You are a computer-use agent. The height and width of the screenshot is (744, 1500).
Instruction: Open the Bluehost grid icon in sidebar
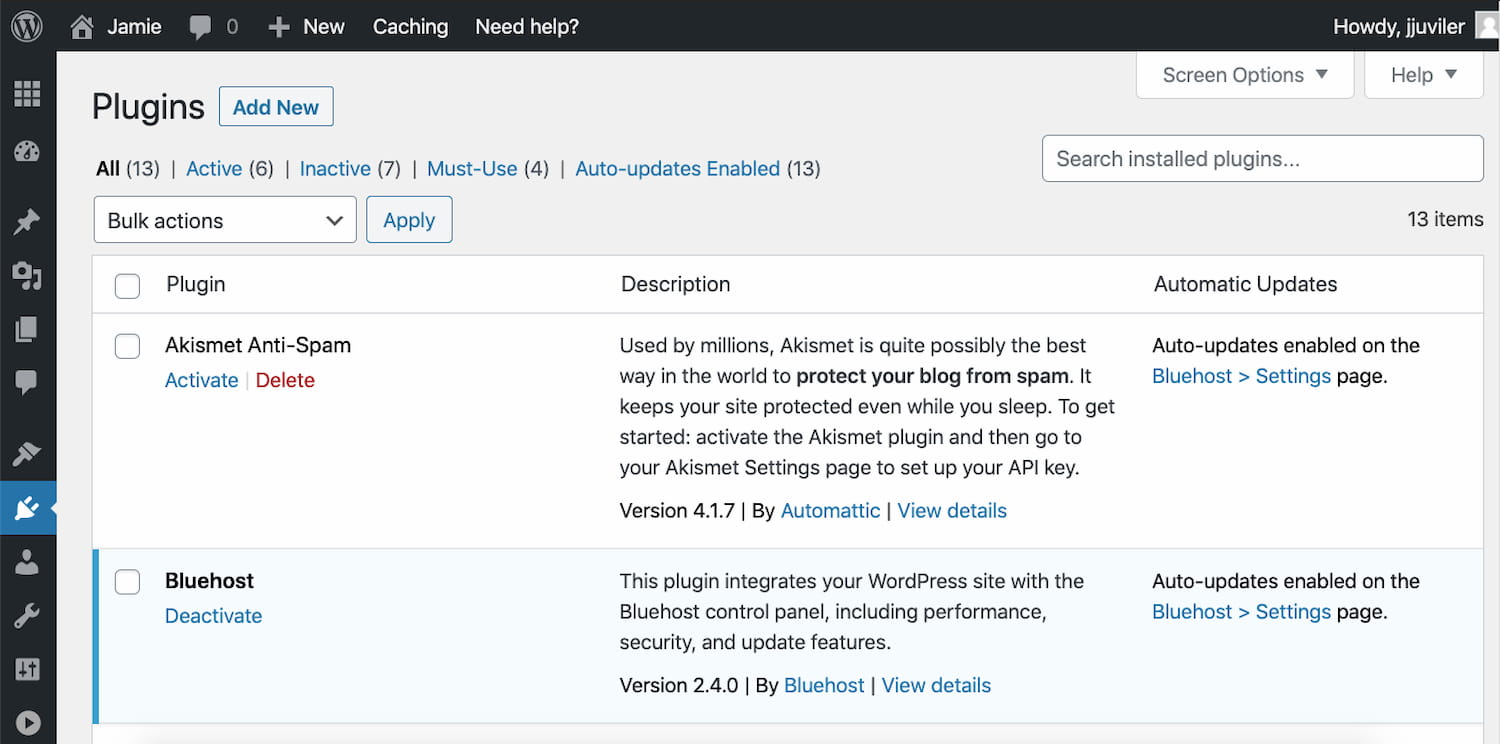tap(27, 94)
